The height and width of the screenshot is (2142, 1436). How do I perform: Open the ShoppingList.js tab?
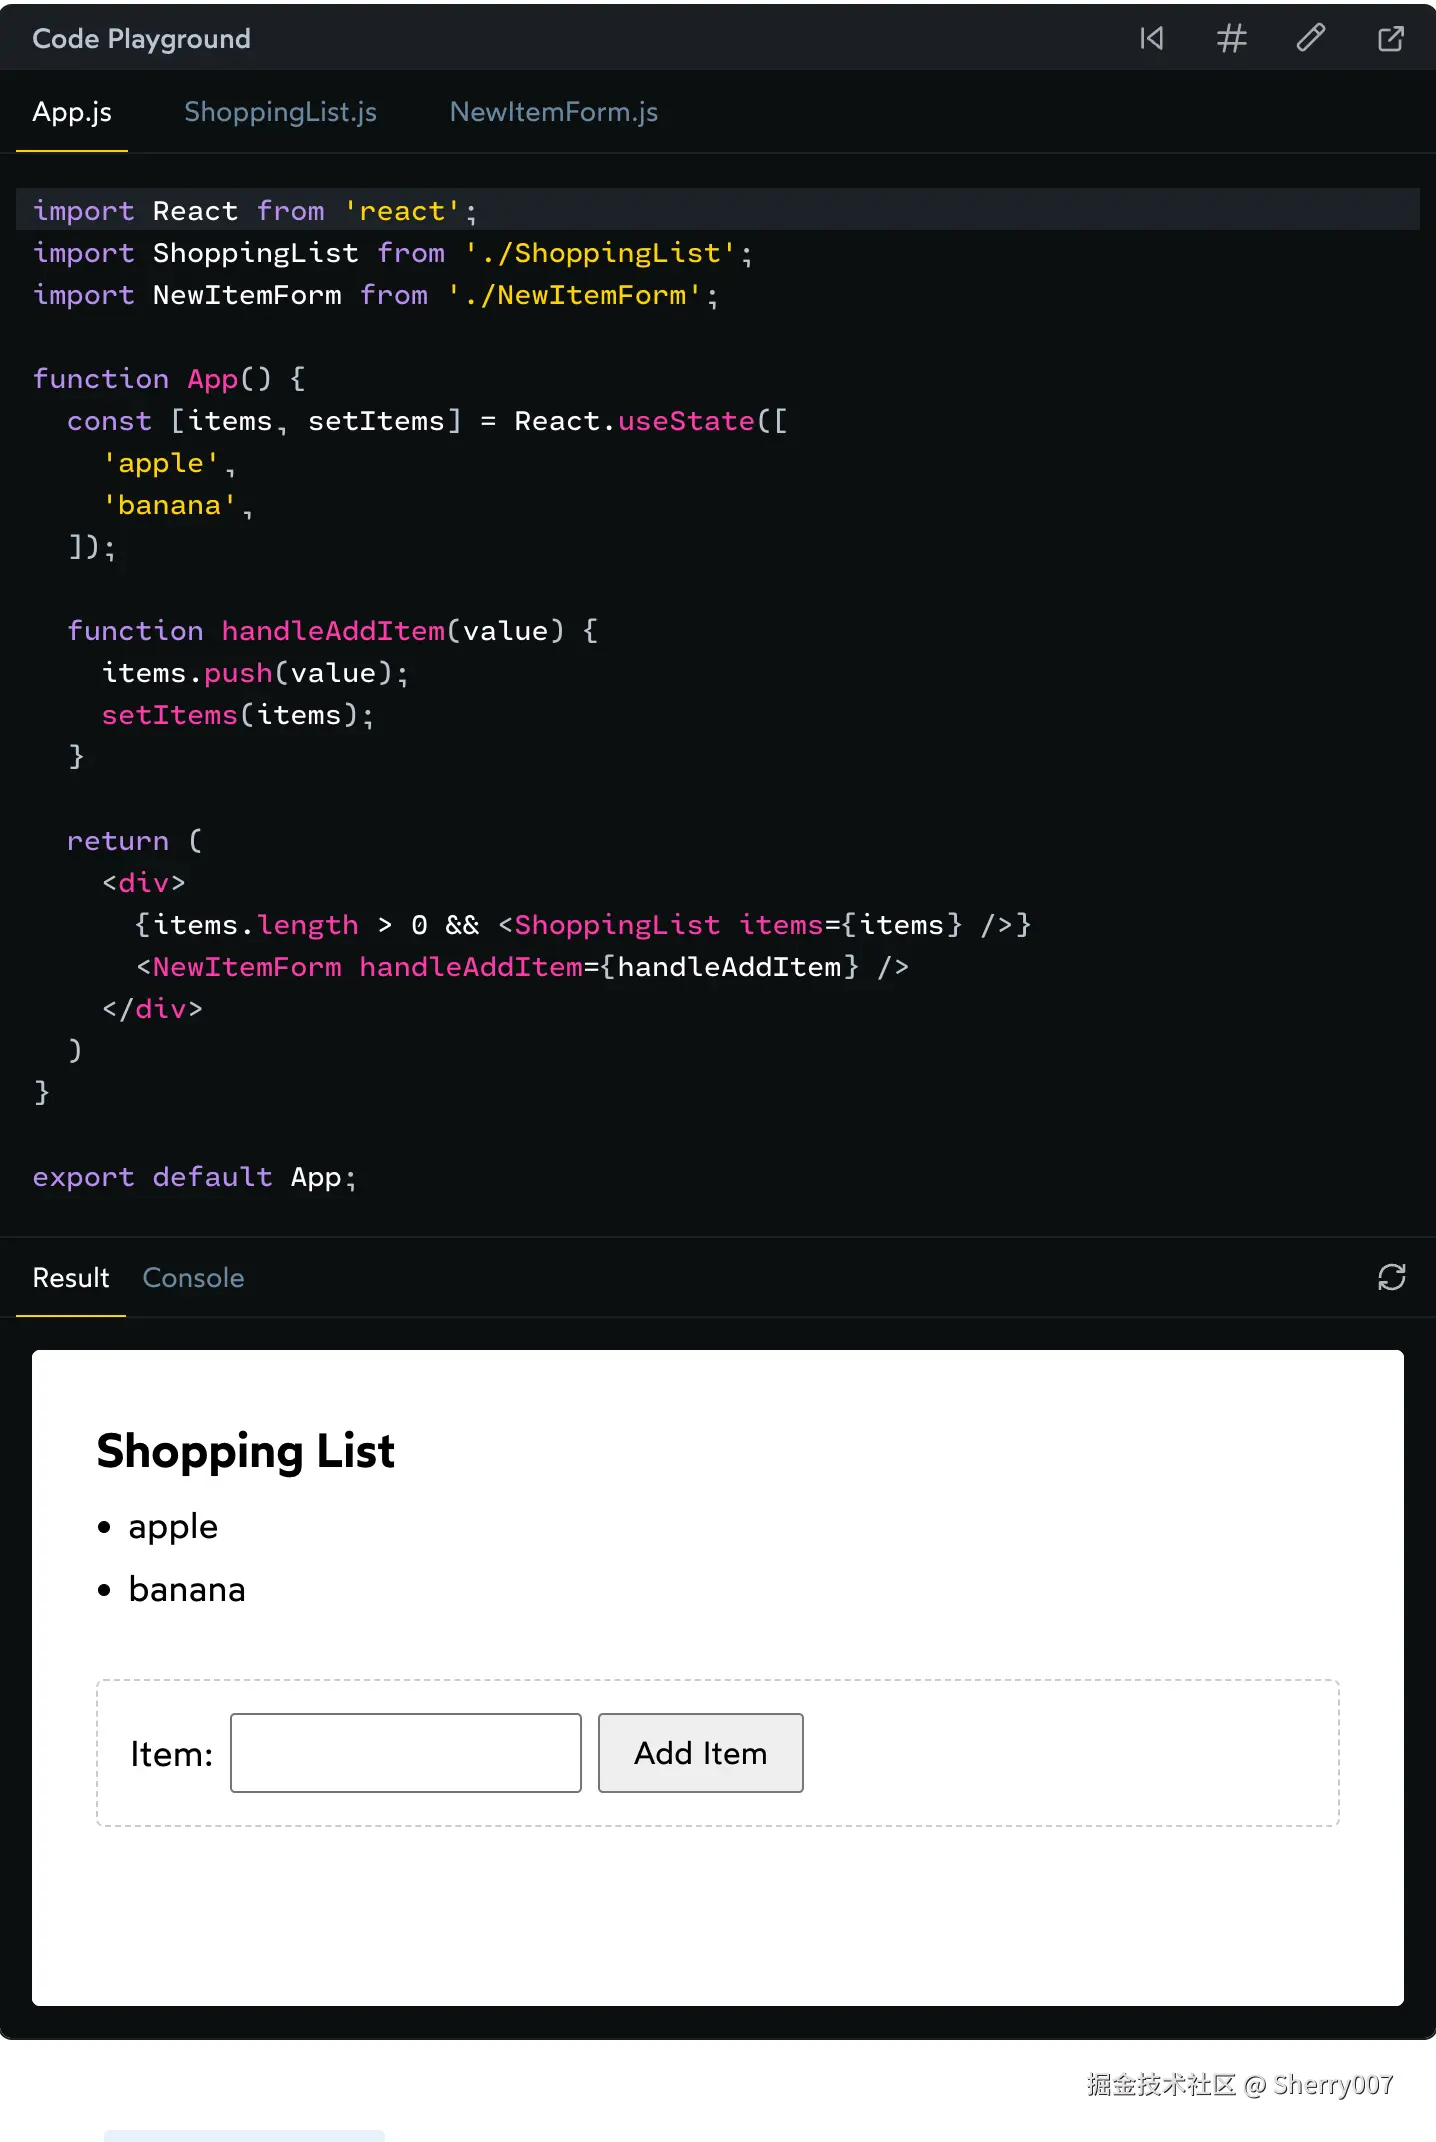280,112
